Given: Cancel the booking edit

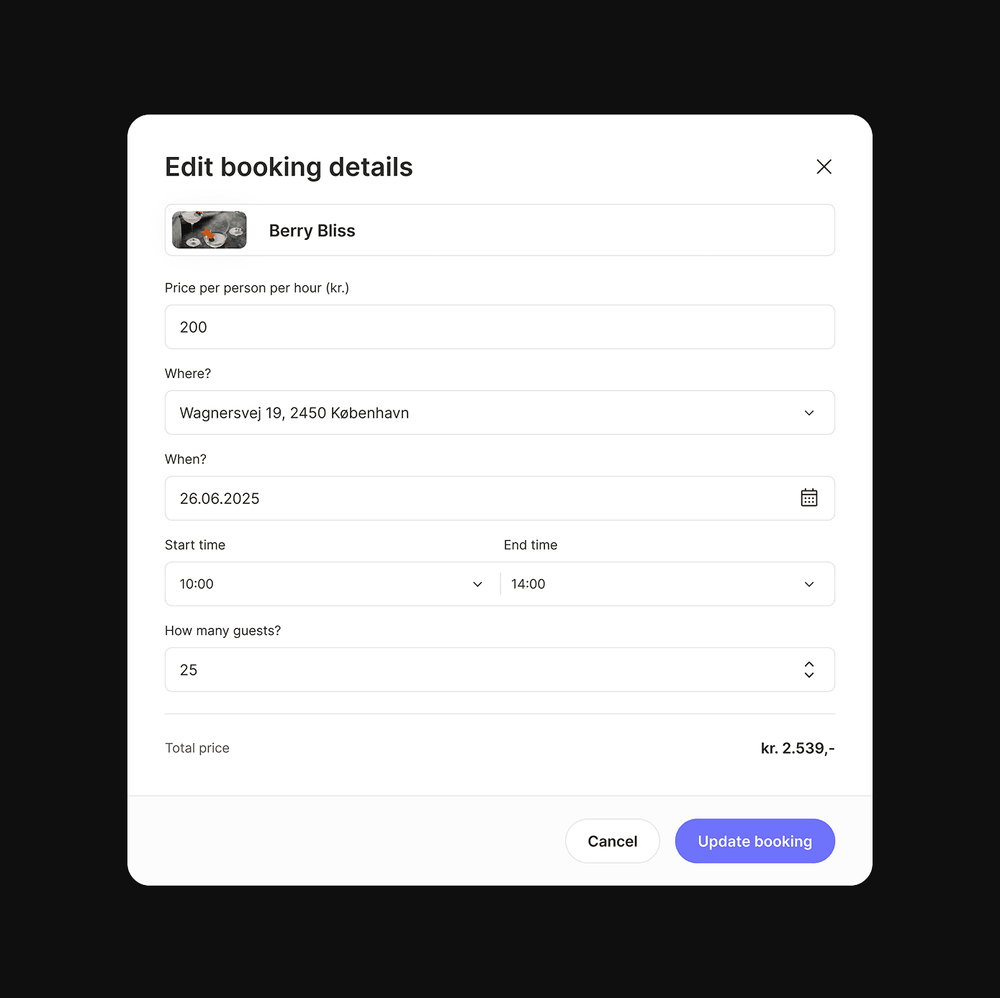Looking at the screenshot, I should tap(612, 840).
